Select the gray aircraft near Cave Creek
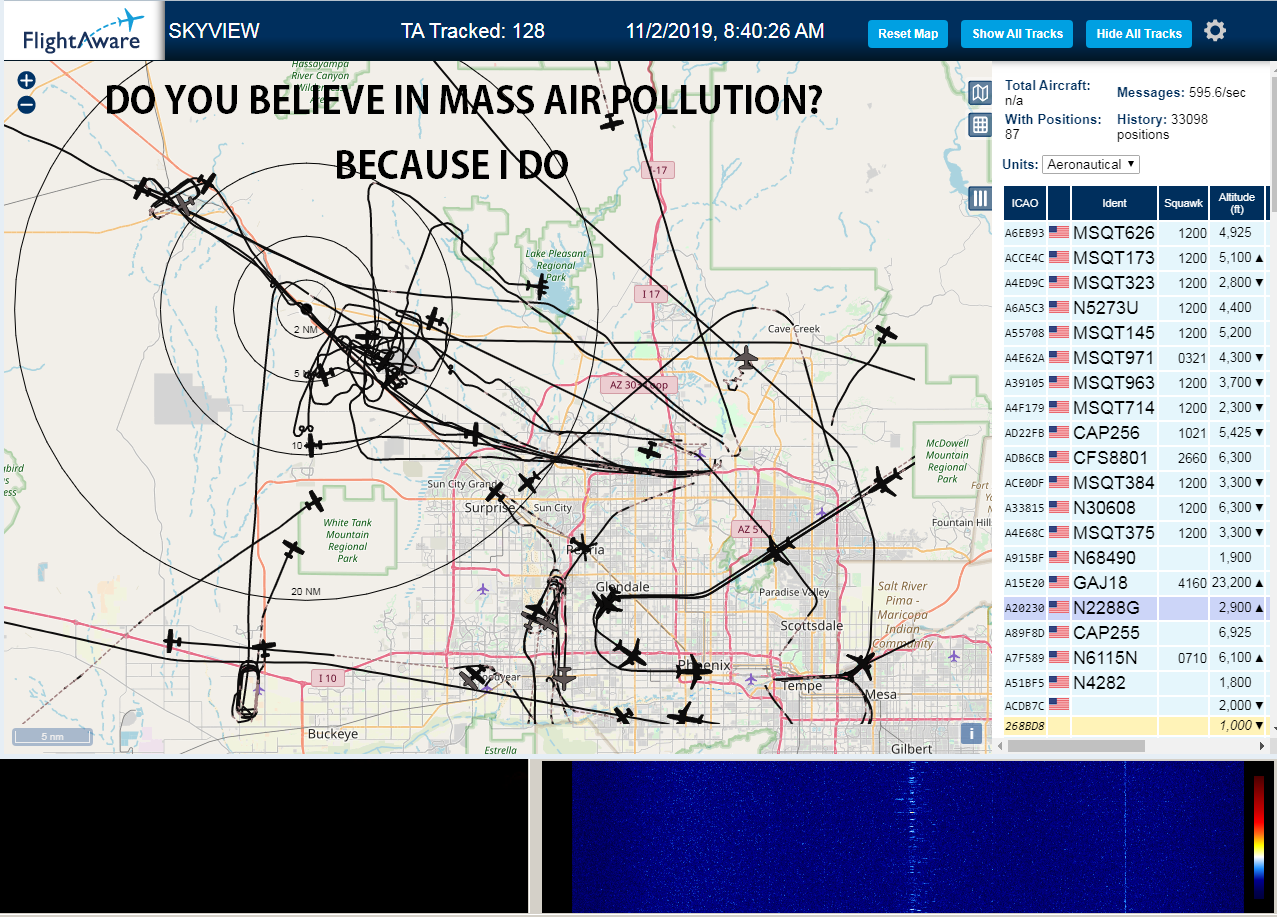 (746, 356)
